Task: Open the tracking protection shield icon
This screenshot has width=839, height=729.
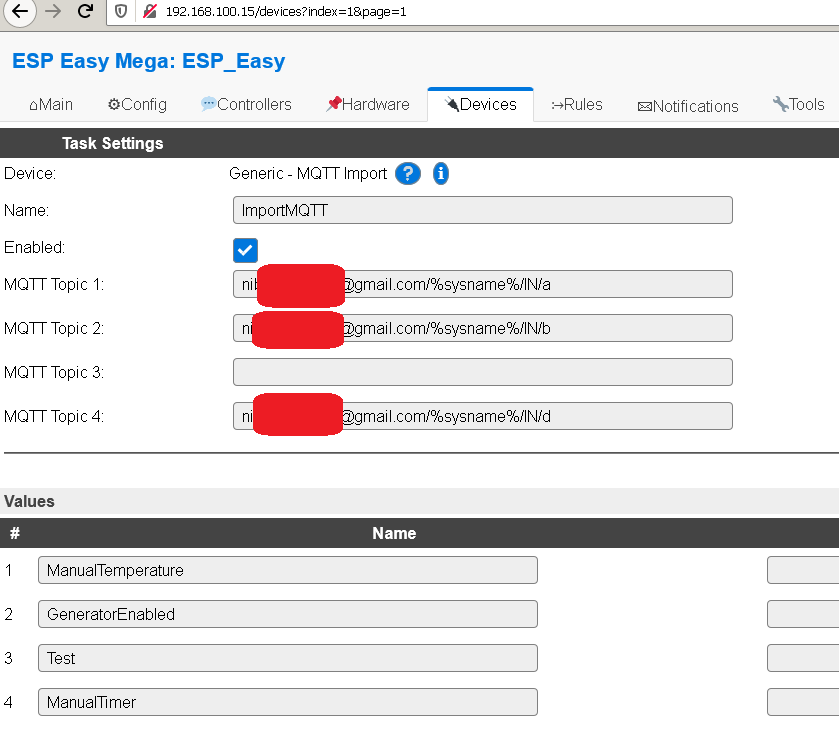Action: (121, 11)
